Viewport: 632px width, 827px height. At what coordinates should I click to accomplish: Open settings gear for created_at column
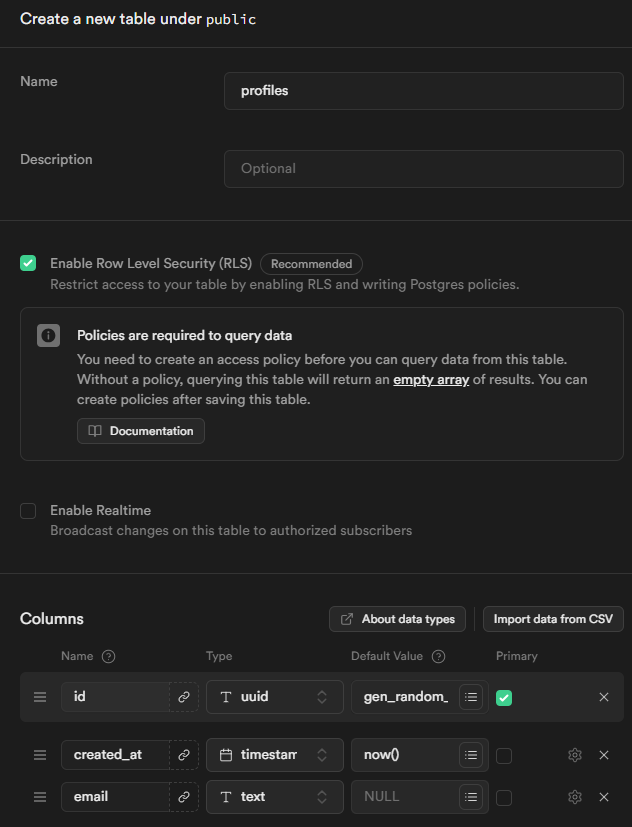(x=575, y=755)
